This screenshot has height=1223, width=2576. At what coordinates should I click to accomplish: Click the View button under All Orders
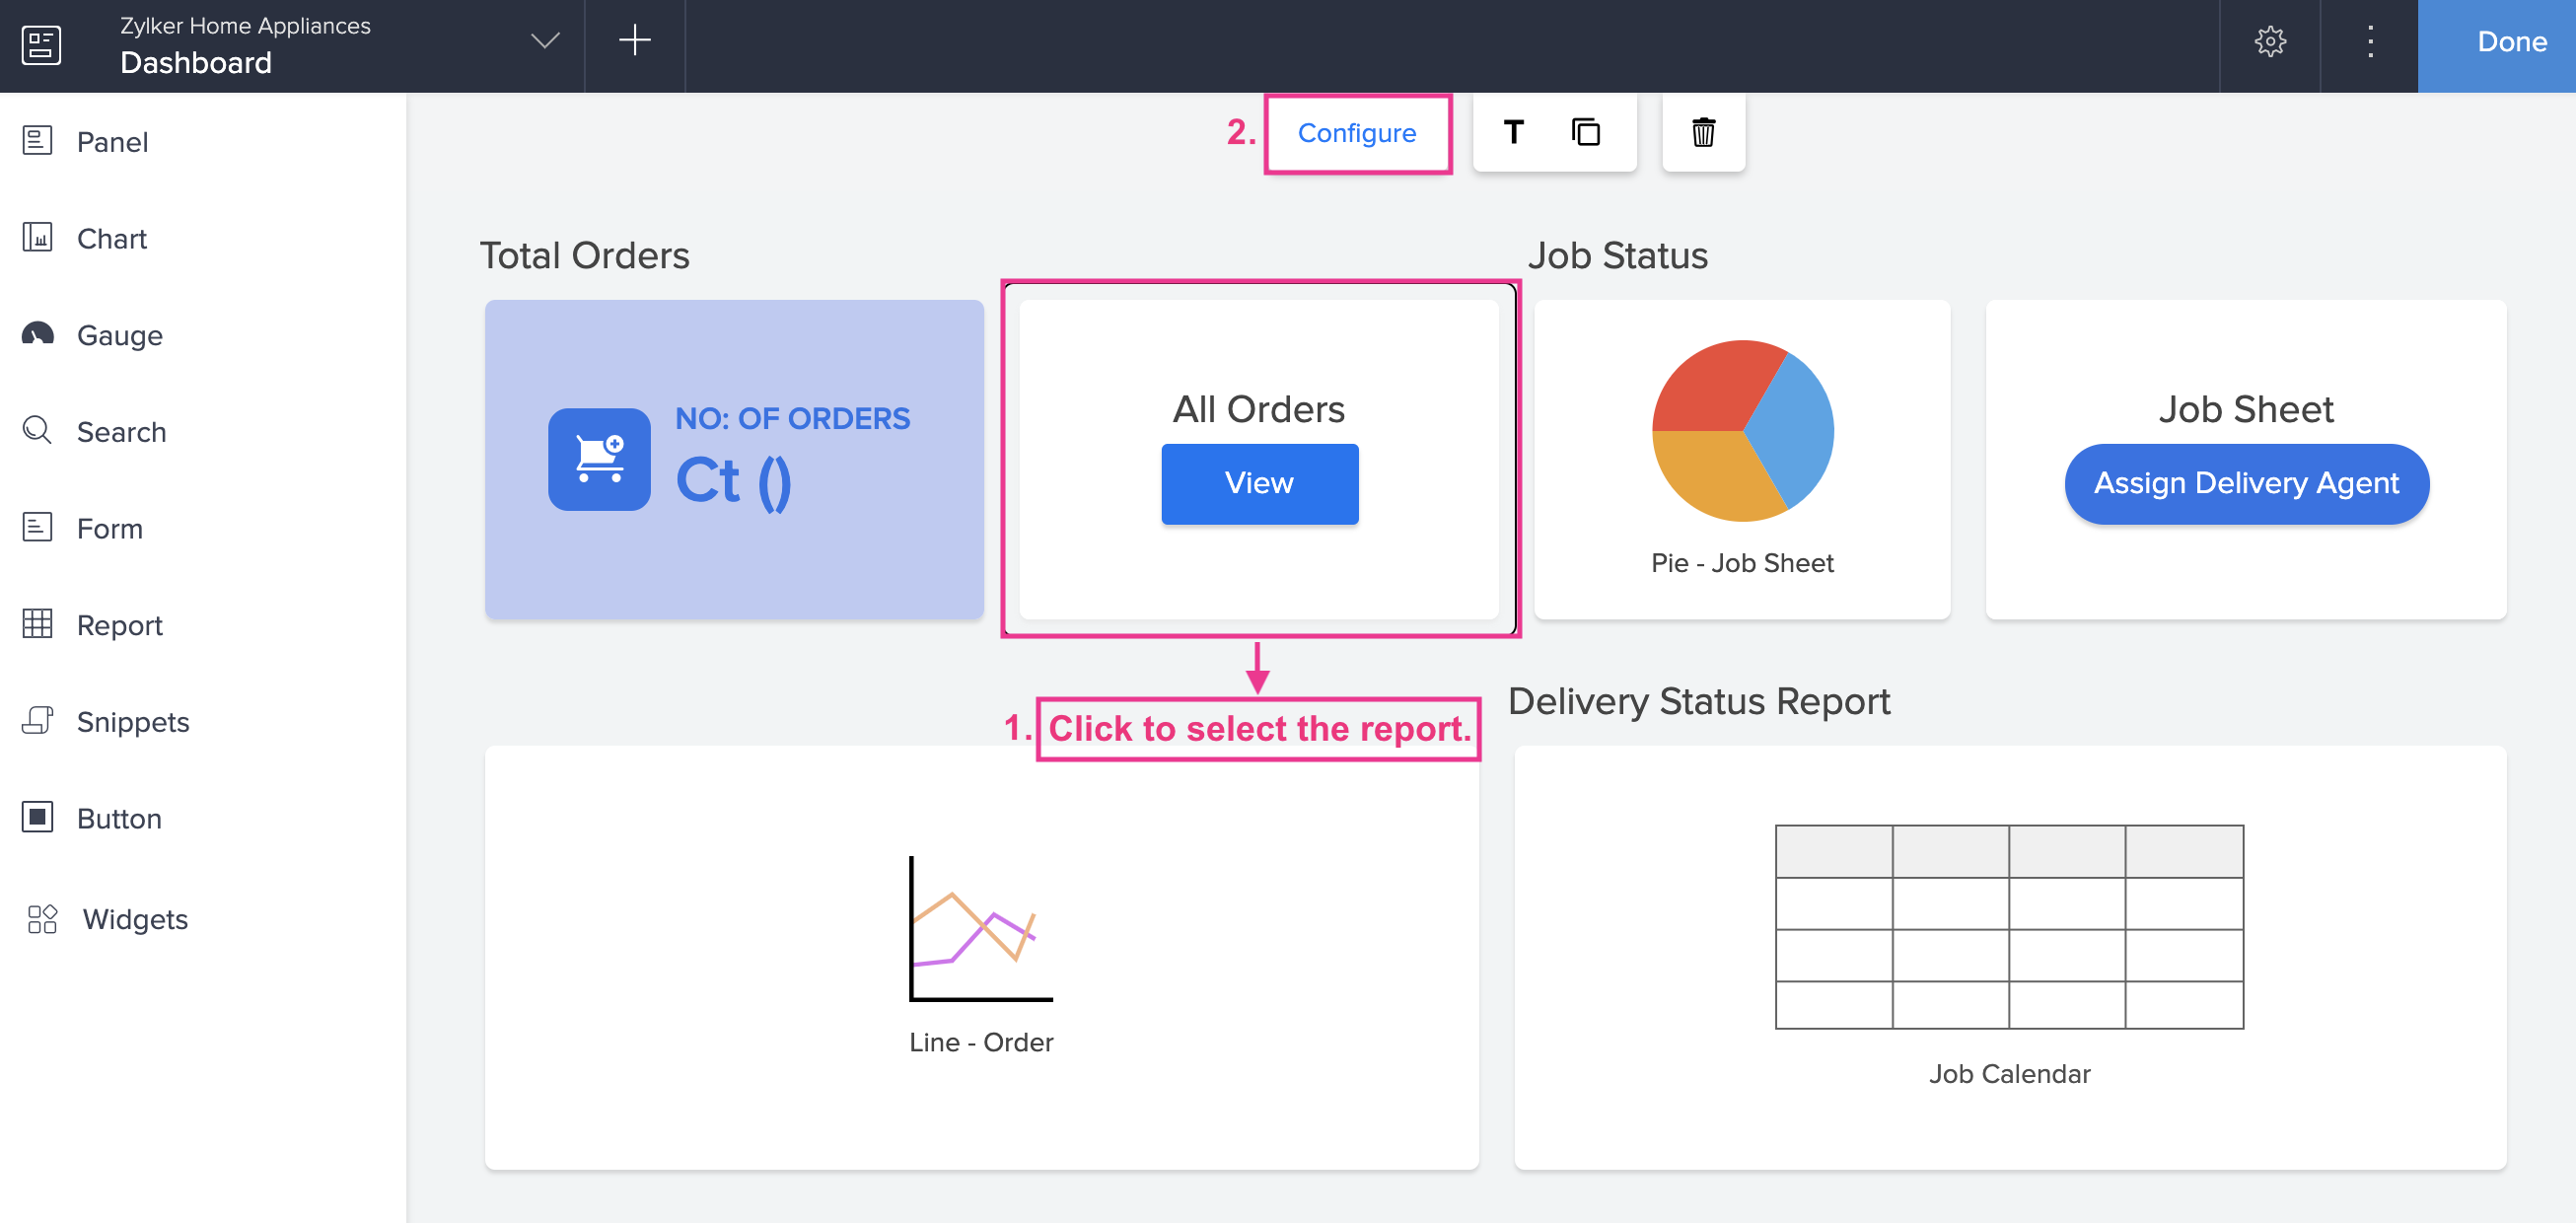[x=1258, y=483]
